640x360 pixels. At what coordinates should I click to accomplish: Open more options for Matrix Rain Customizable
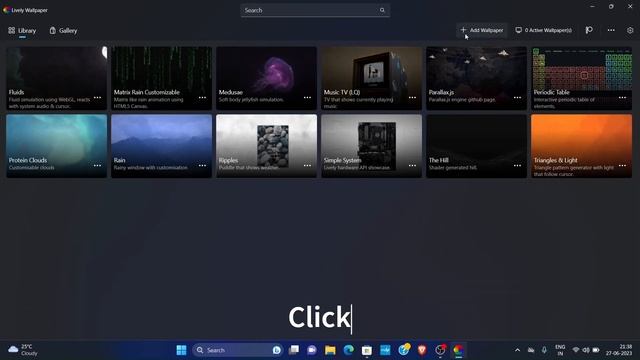[x=202, y=98]
